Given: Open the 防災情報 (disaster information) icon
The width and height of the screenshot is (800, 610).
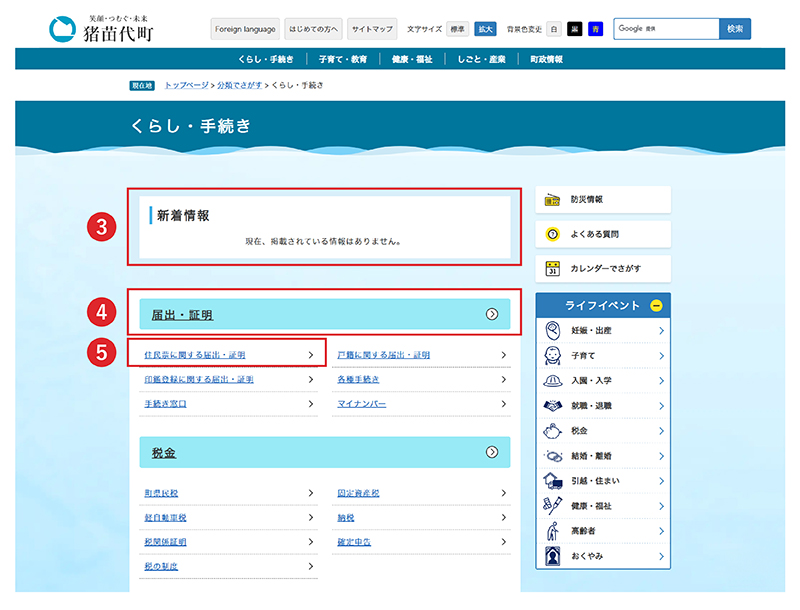Looking at the screenshot, I should [x=551, y=200].
